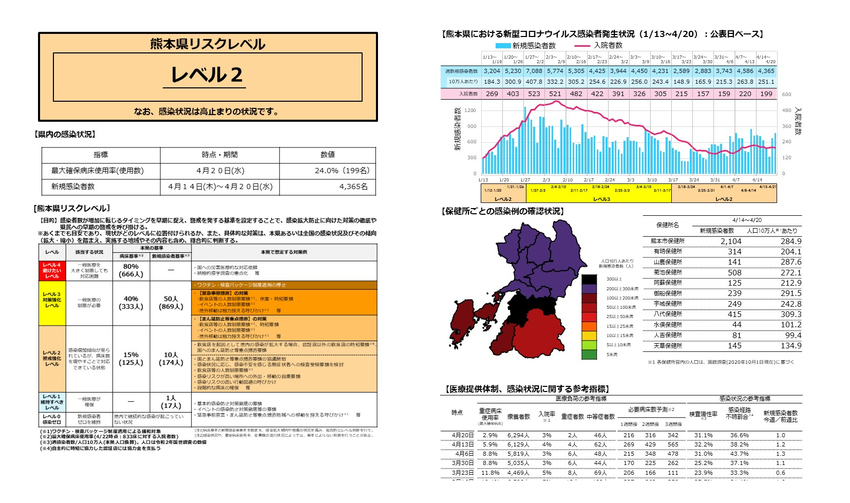Click the 80% (666人) bed criterion cell
Screen dimensions: 850x503
pyautogui.click(x=131, y=270)
